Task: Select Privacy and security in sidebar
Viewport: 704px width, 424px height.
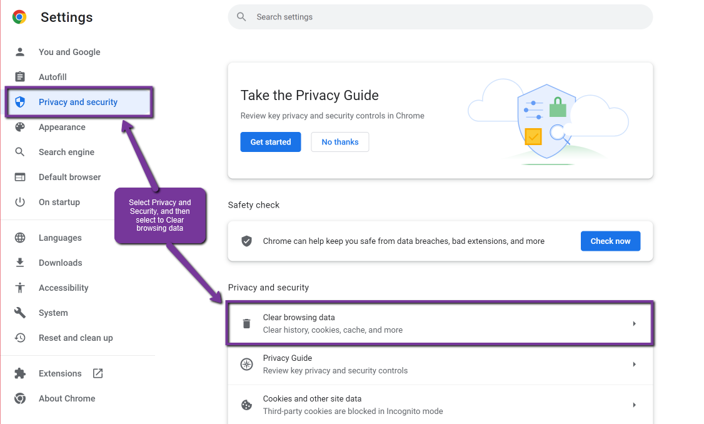Action: [78, 102]
